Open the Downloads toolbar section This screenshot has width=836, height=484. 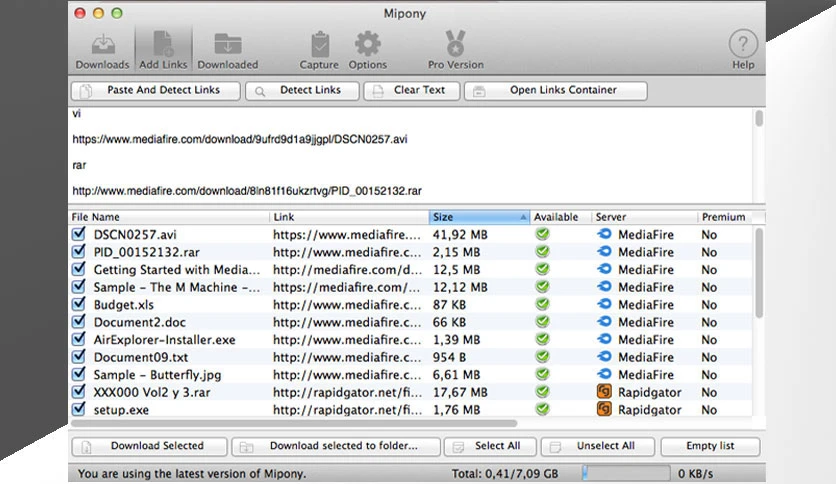(x=102, y=51)
